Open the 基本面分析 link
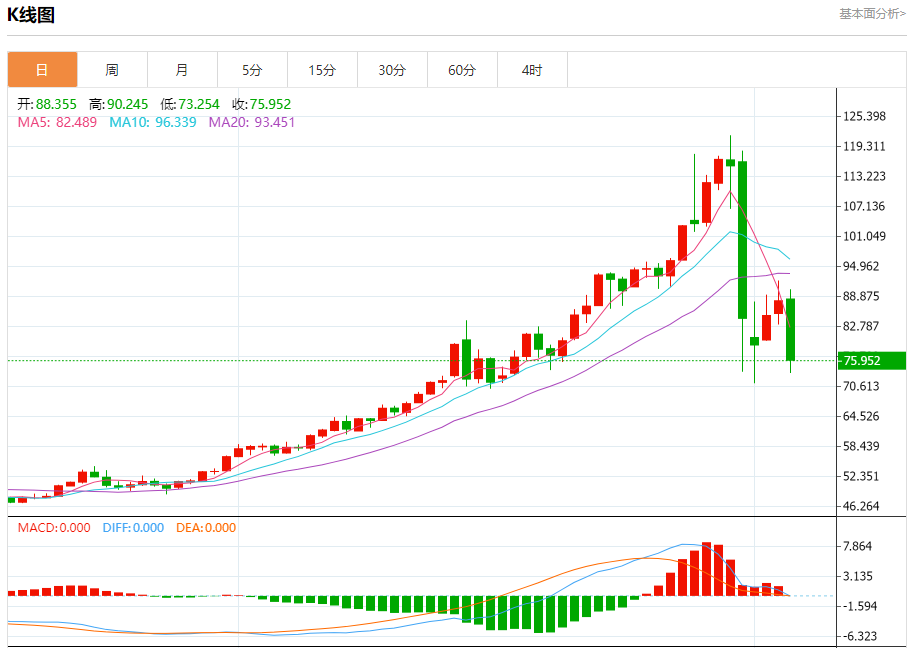 click(871, 14)
